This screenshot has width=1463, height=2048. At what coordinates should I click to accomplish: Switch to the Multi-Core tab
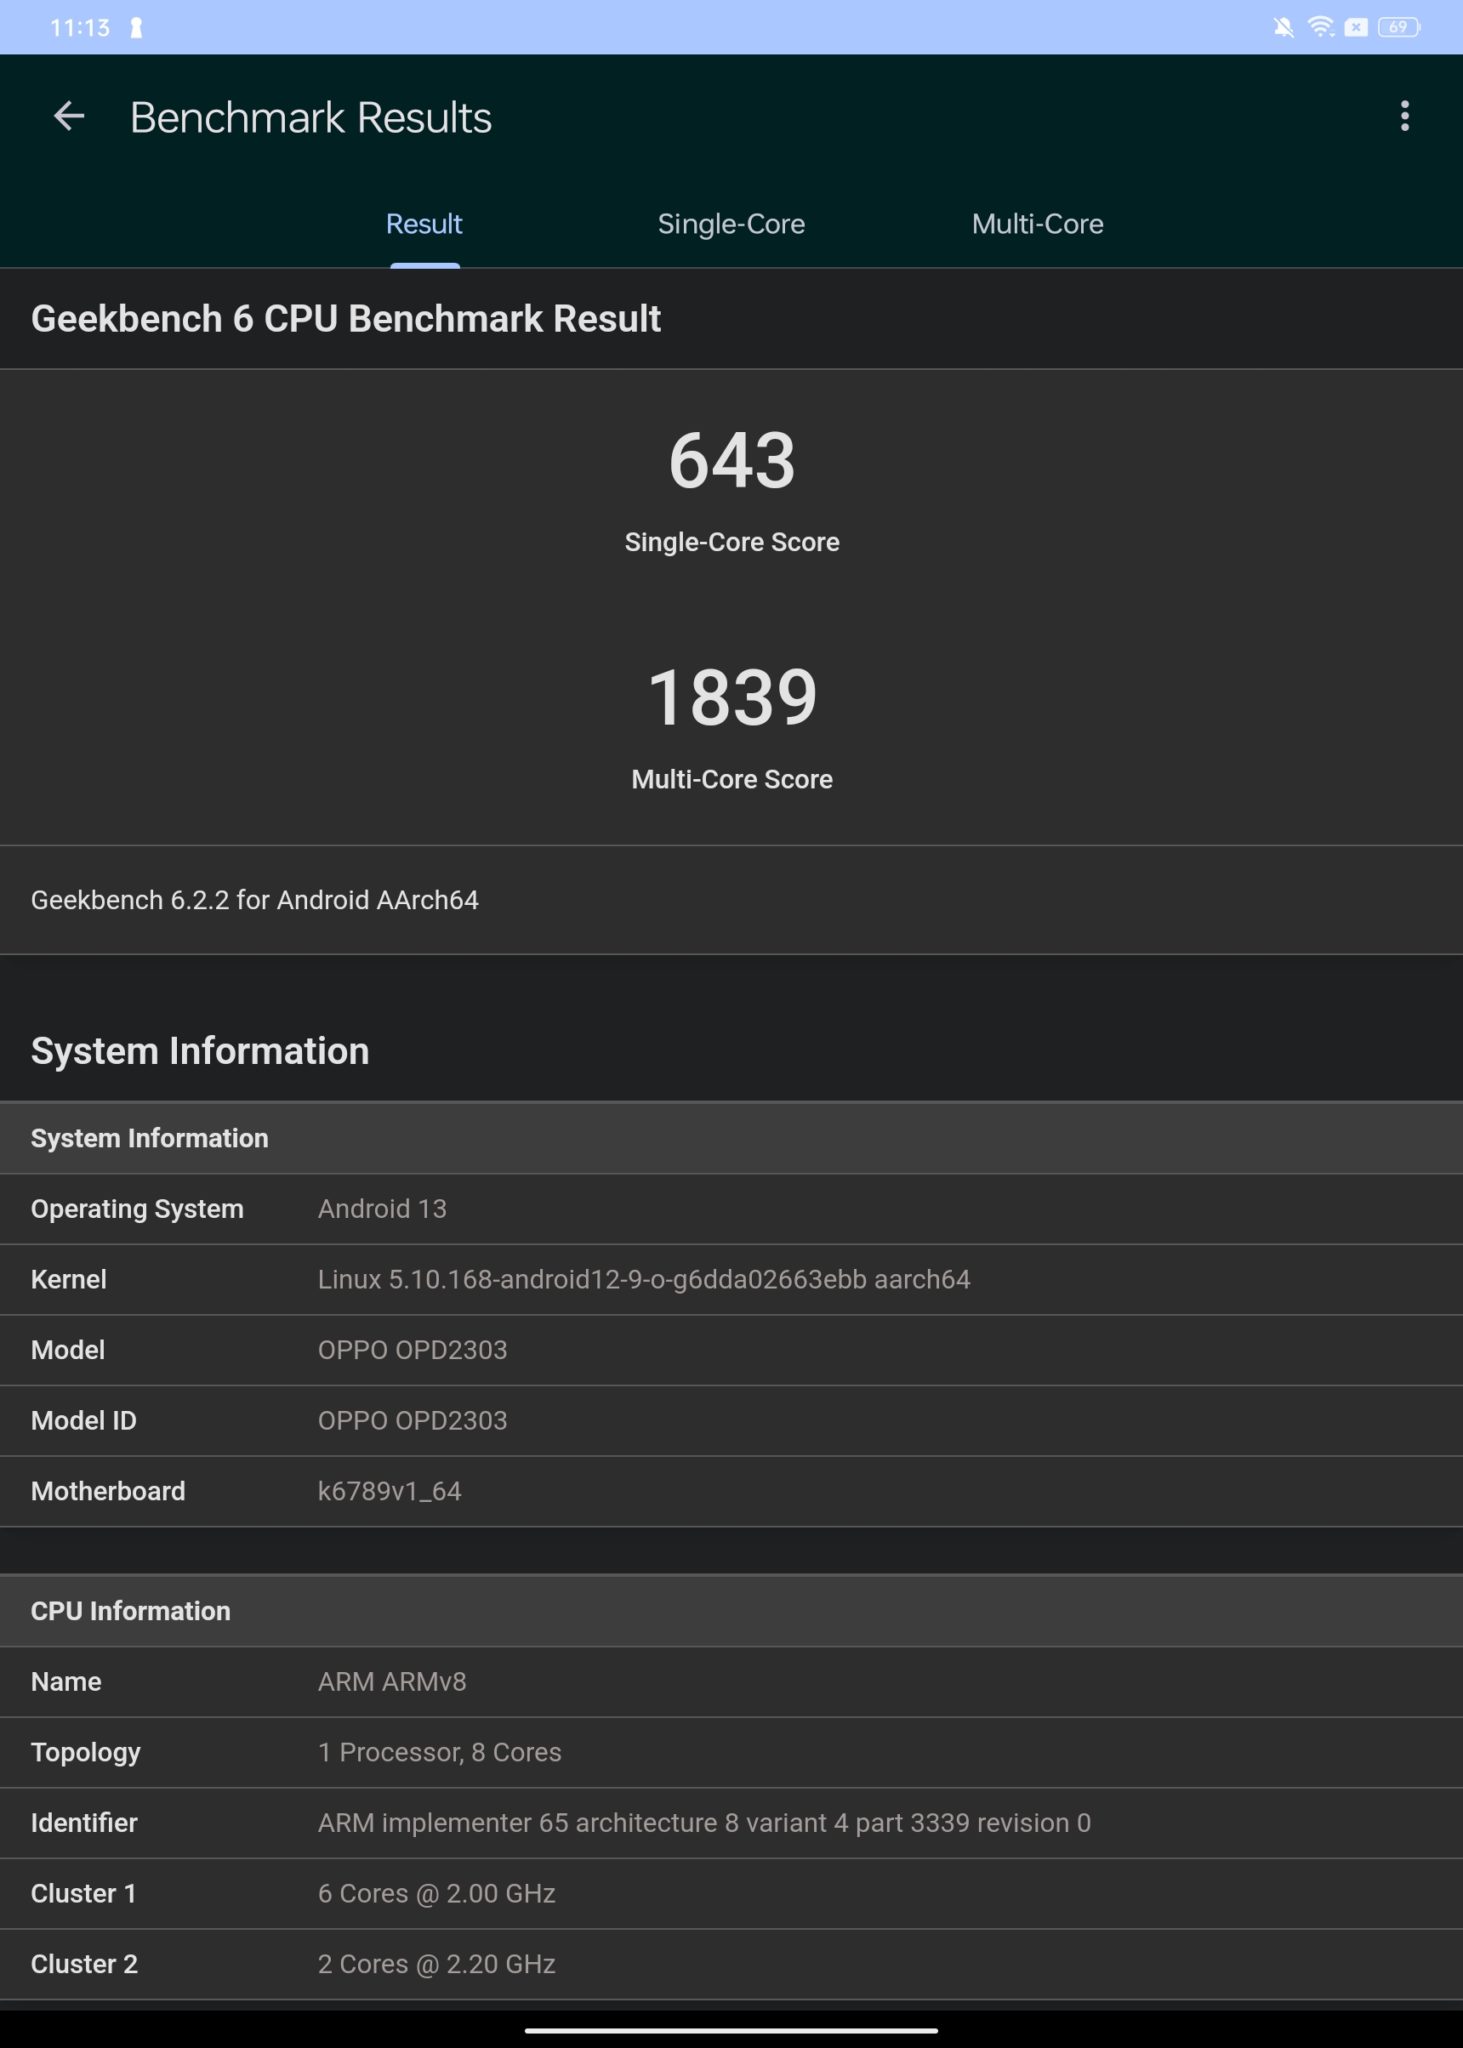tap(1037, 224)
